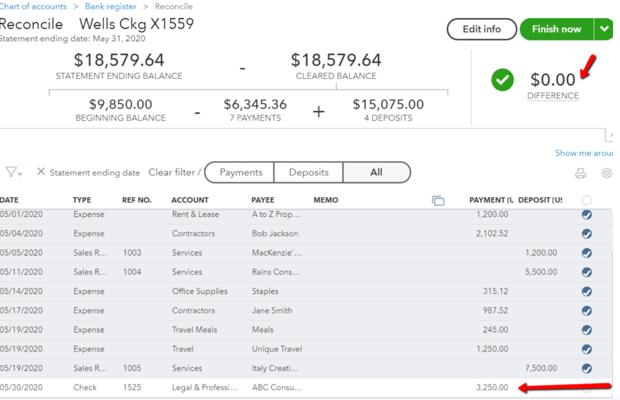
Task: Click the 05/14/2020 date cell
Action: 21,291
